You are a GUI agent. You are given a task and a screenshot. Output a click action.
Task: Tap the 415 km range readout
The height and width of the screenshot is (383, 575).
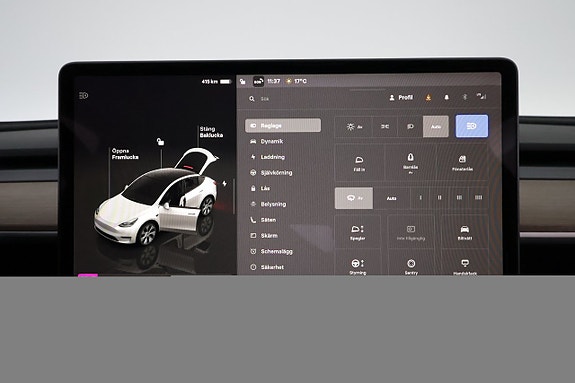point(209,81)
